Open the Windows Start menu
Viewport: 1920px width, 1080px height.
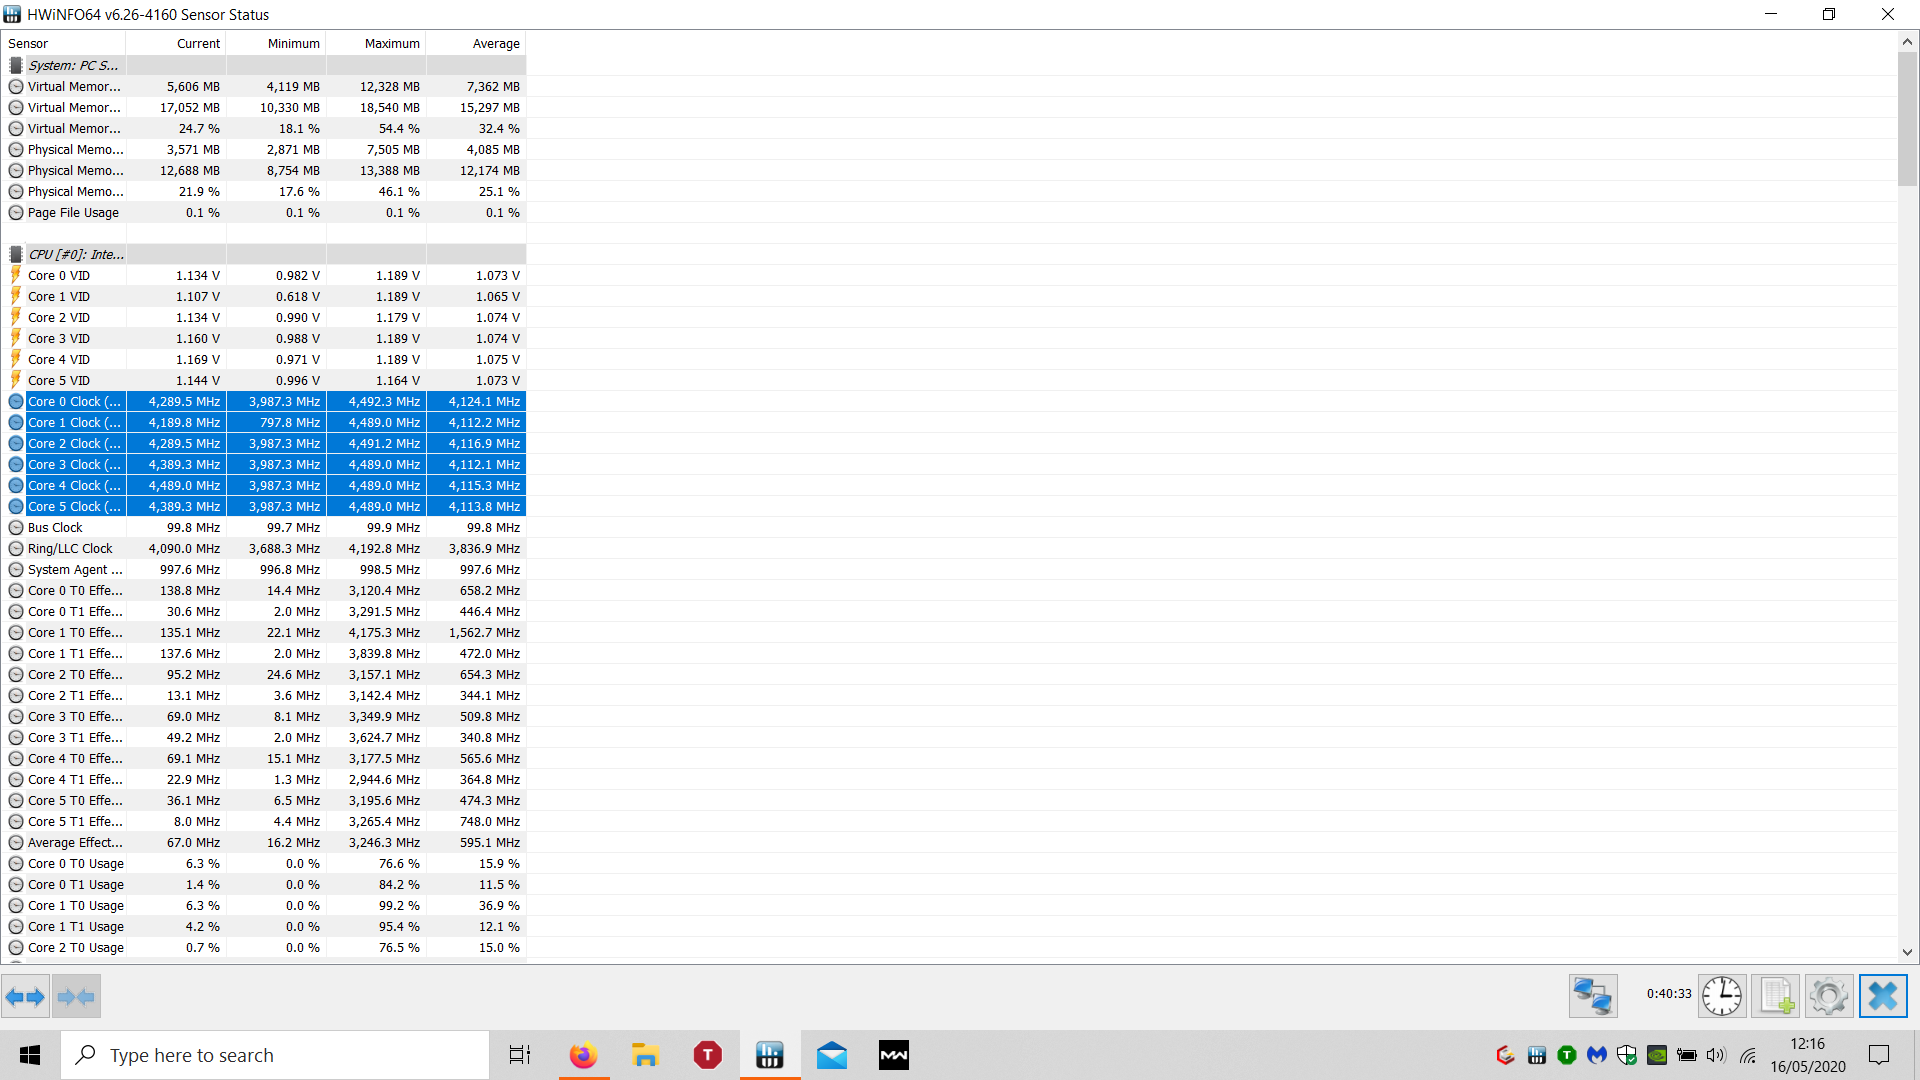pyautogui.click(x=30, y=1055)
